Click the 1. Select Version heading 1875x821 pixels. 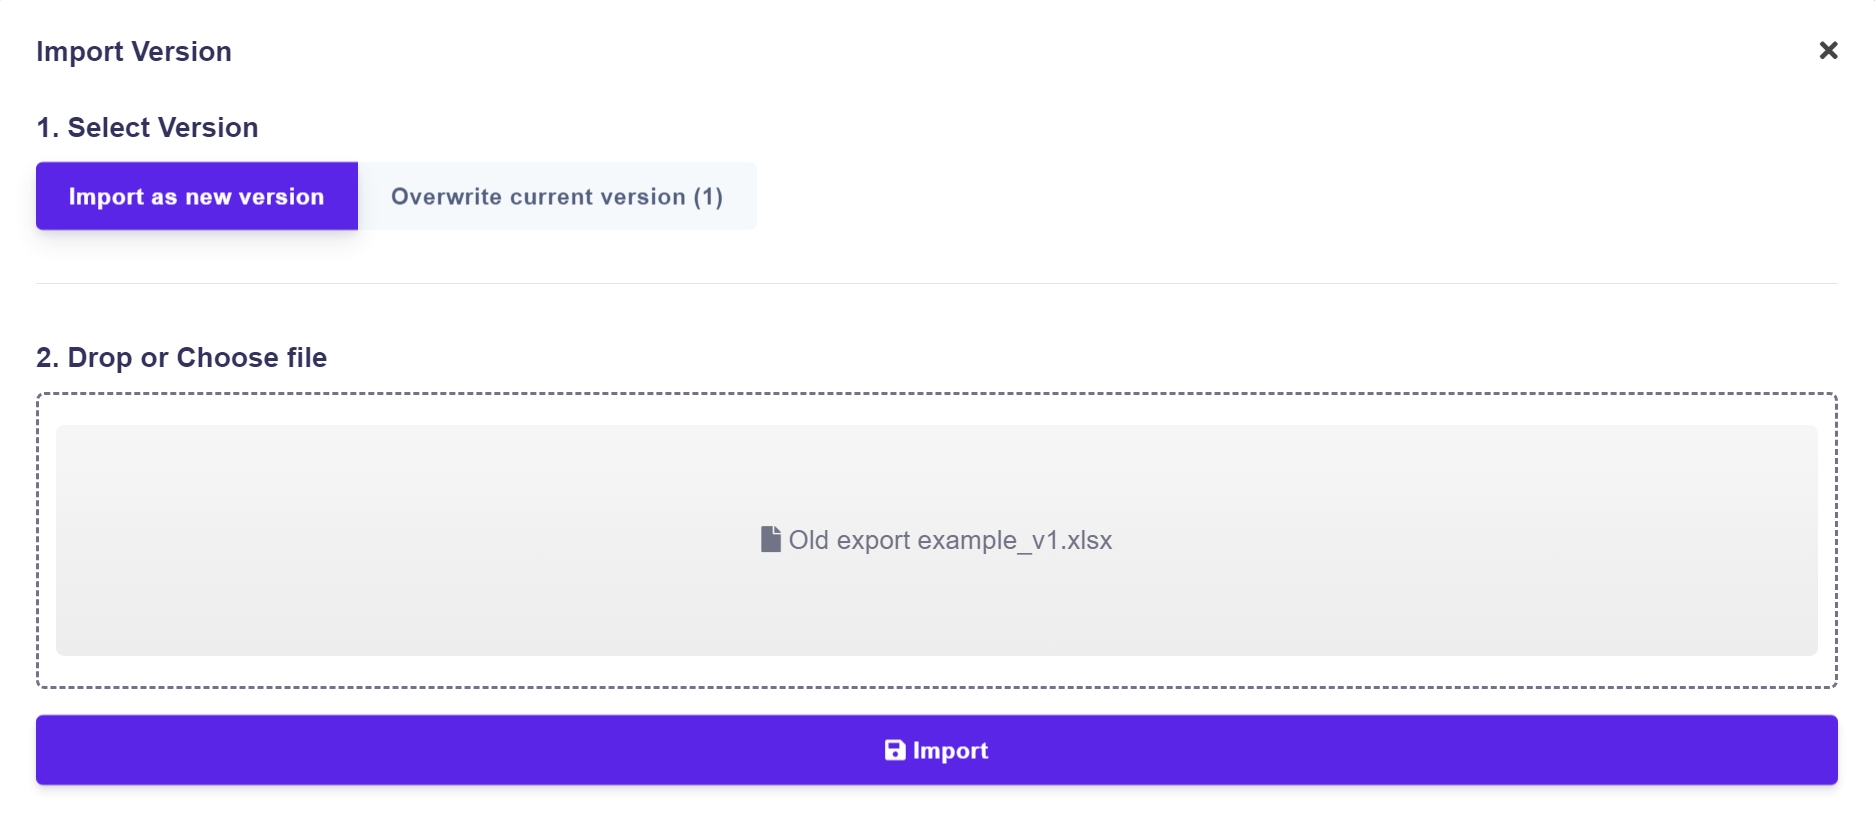(x=147, y=128)
